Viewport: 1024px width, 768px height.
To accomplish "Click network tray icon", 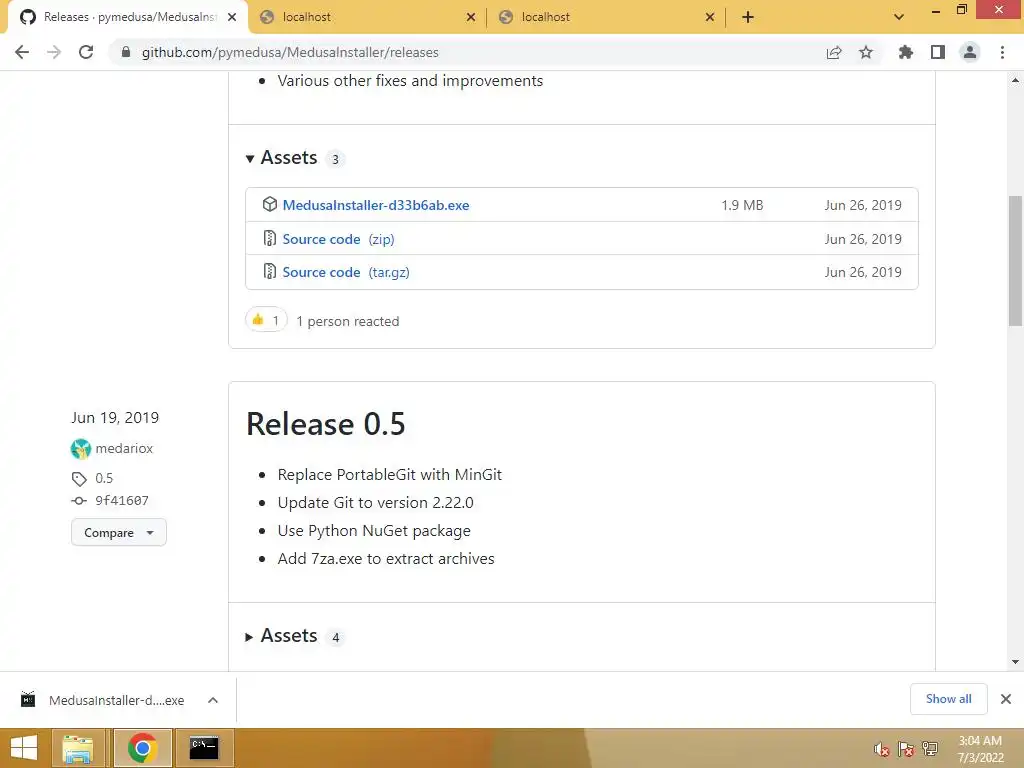I will point(930,749).
